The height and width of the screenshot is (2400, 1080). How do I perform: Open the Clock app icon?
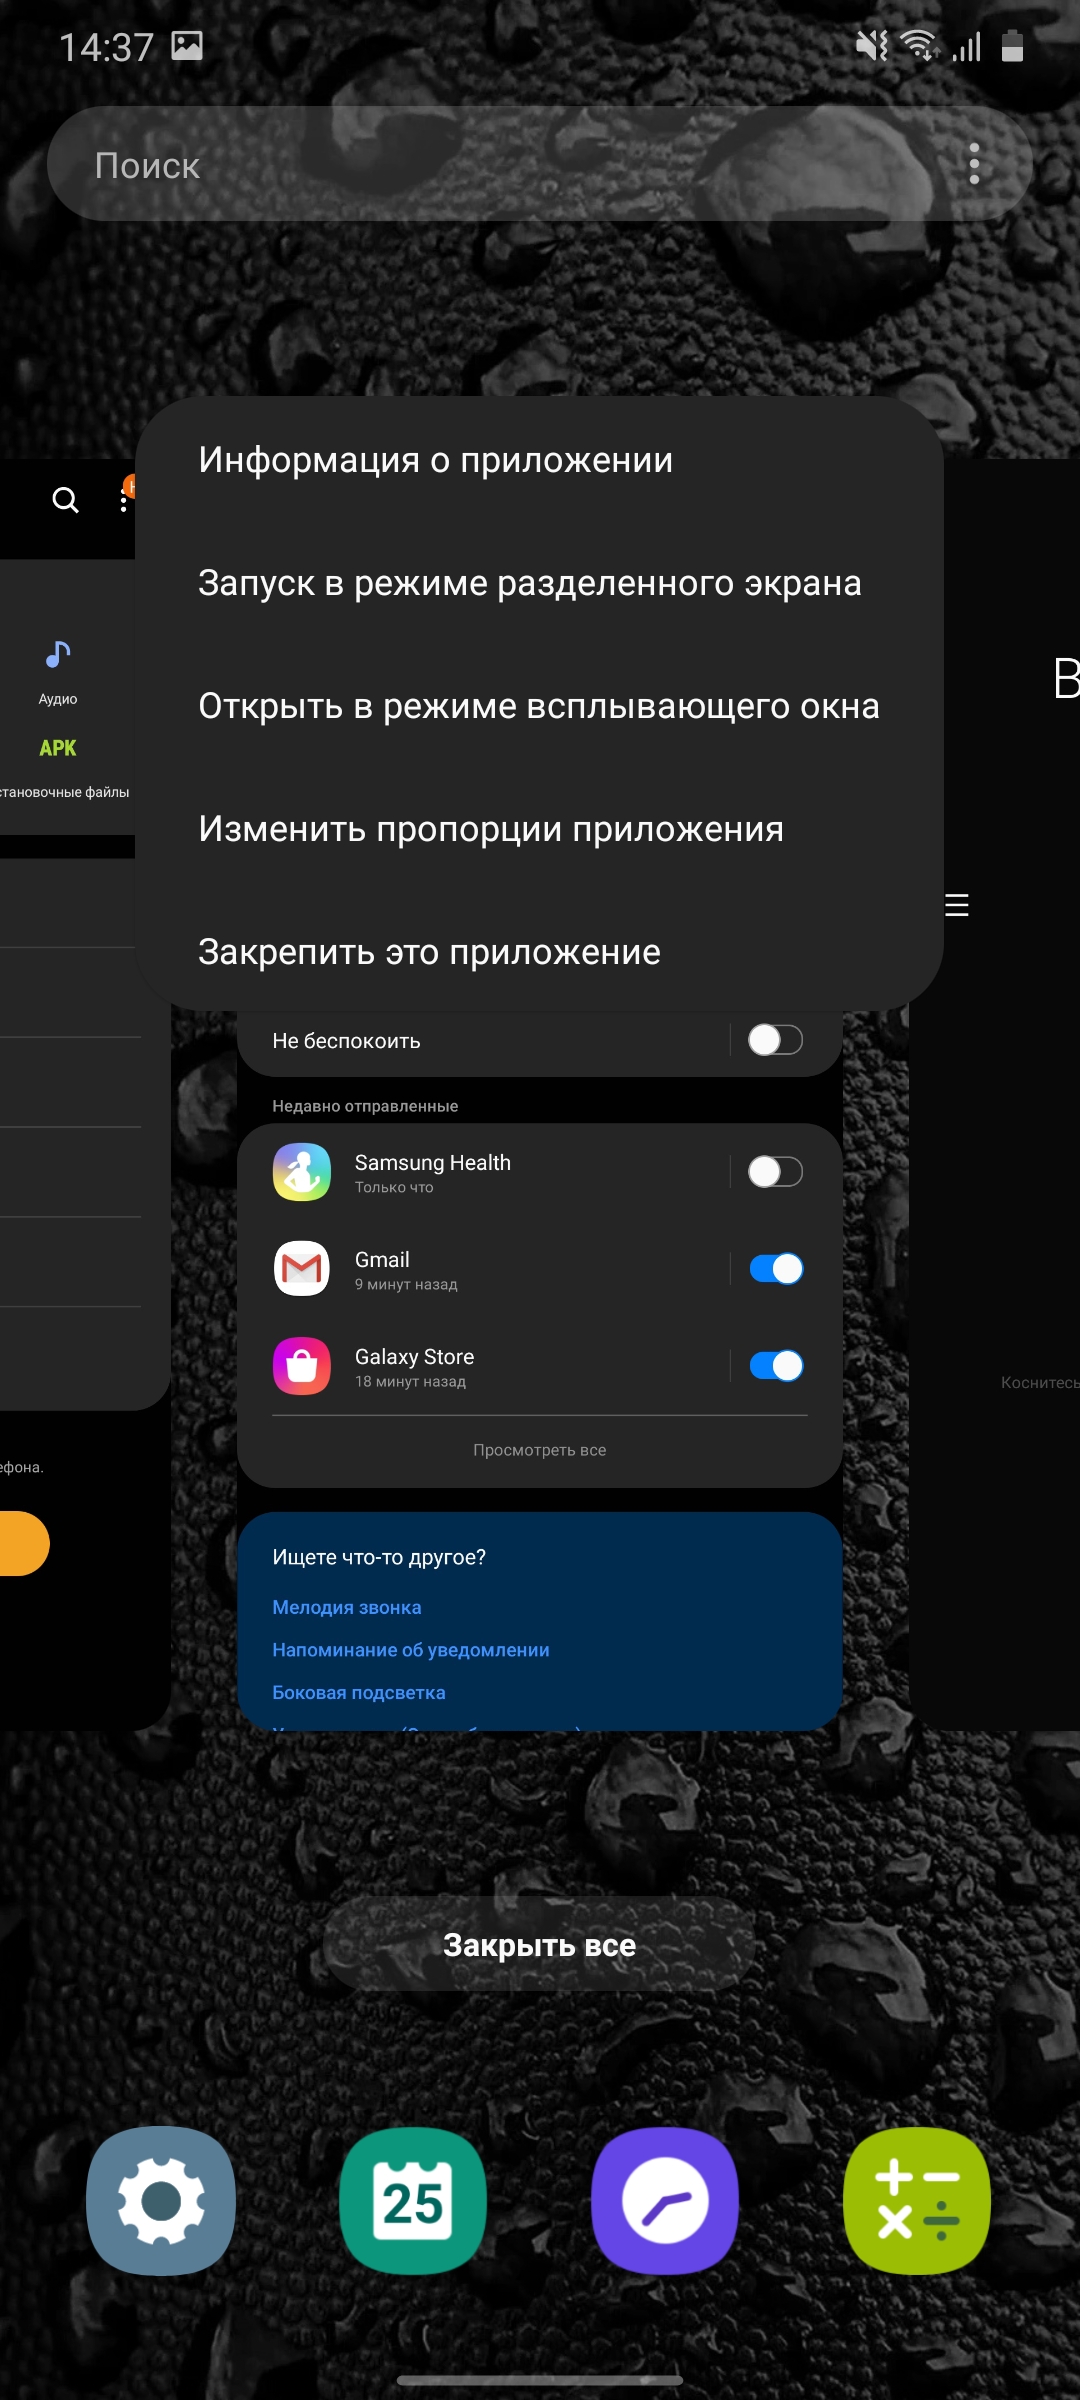665,2201
